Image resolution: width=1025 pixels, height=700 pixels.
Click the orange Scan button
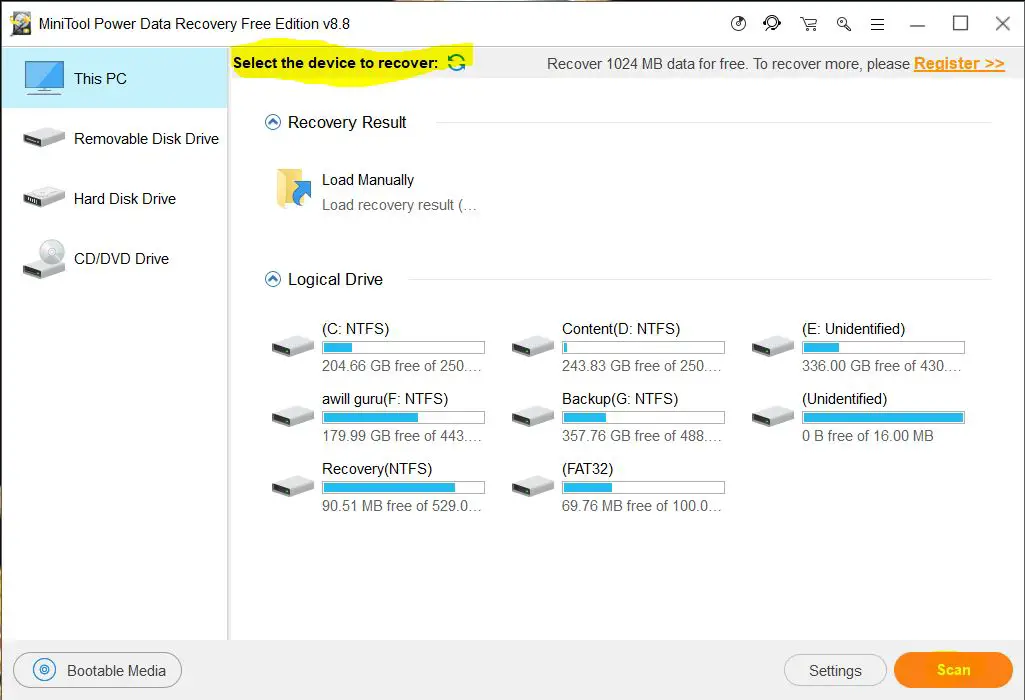point(953,670)
